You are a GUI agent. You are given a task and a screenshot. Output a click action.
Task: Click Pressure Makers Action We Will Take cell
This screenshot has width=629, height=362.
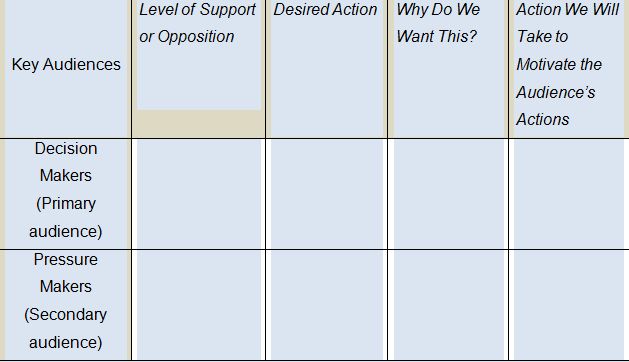click(x=569, y=305)
